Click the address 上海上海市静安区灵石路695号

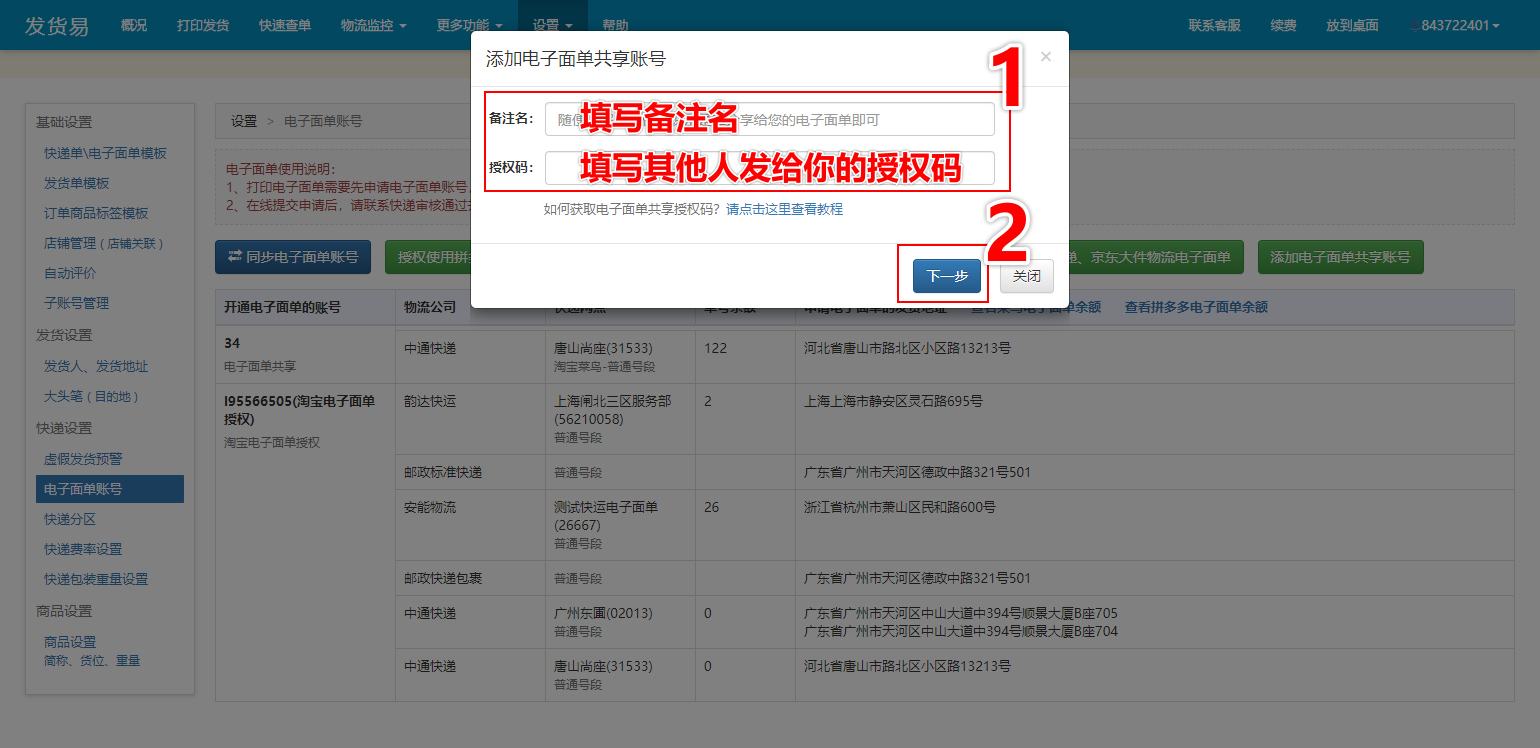pos(893,401)
